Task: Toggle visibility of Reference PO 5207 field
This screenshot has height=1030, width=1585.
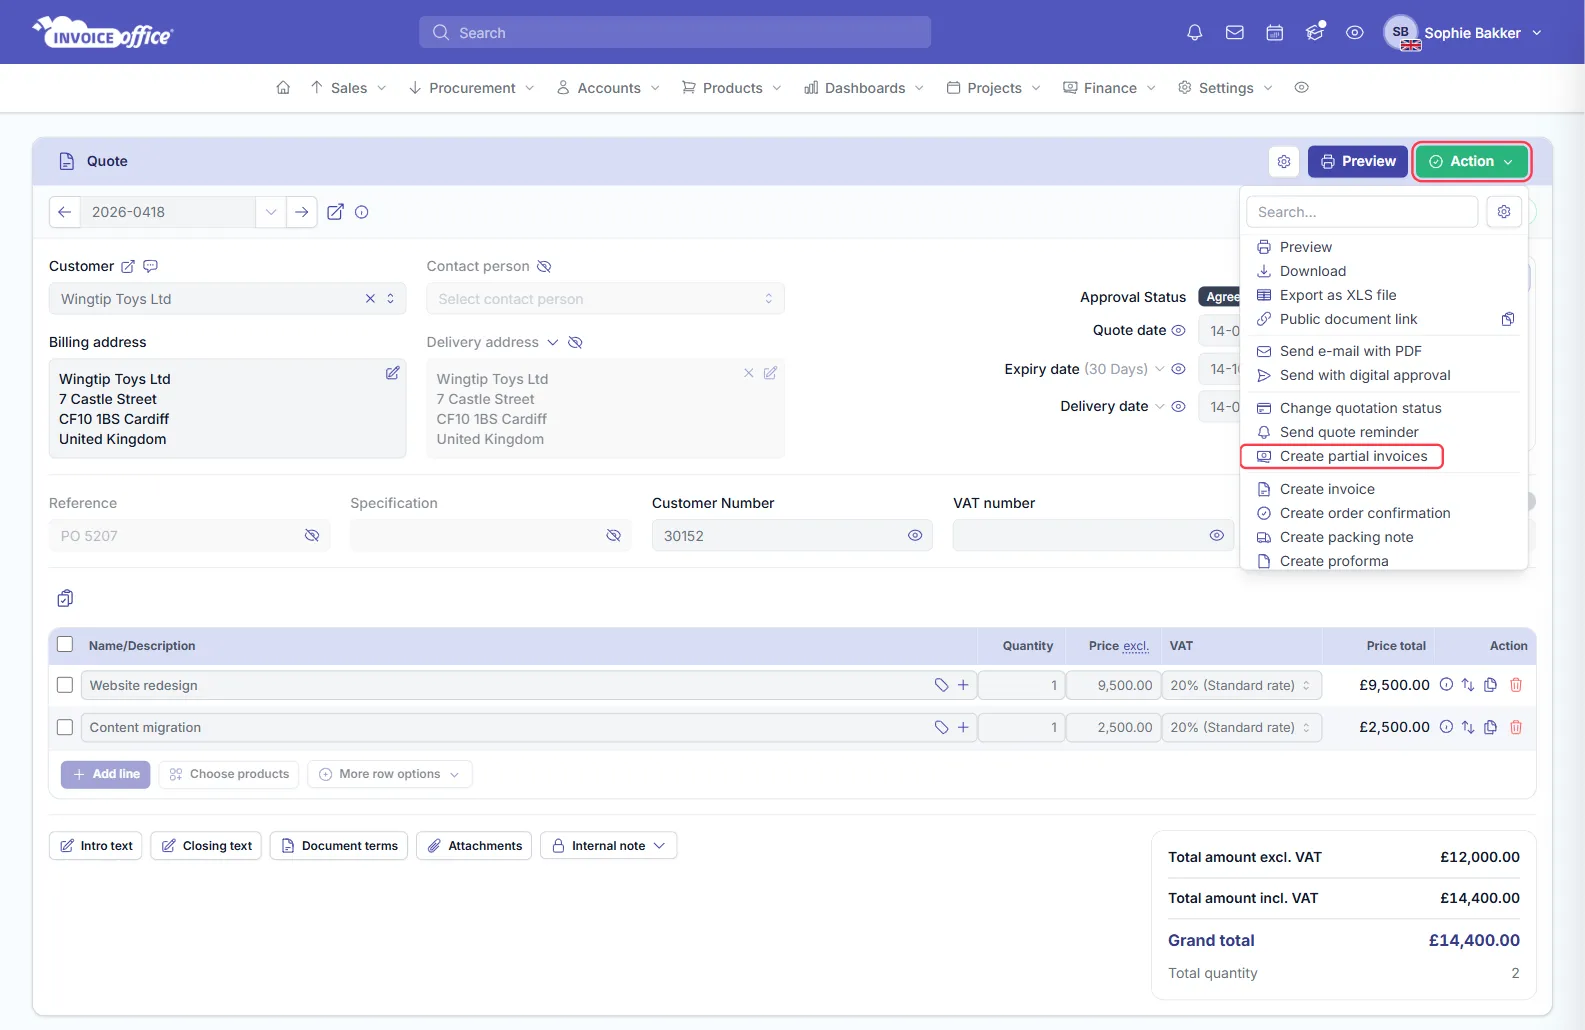Action: click(x=312, y=536)
